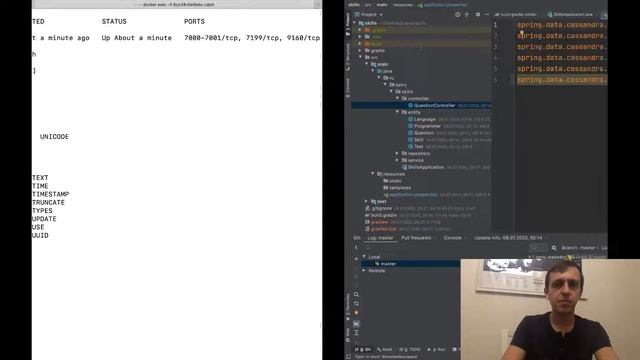Click the application.properties breadcrumb
The image size is (640, 360).
click(x=442, y=5)
